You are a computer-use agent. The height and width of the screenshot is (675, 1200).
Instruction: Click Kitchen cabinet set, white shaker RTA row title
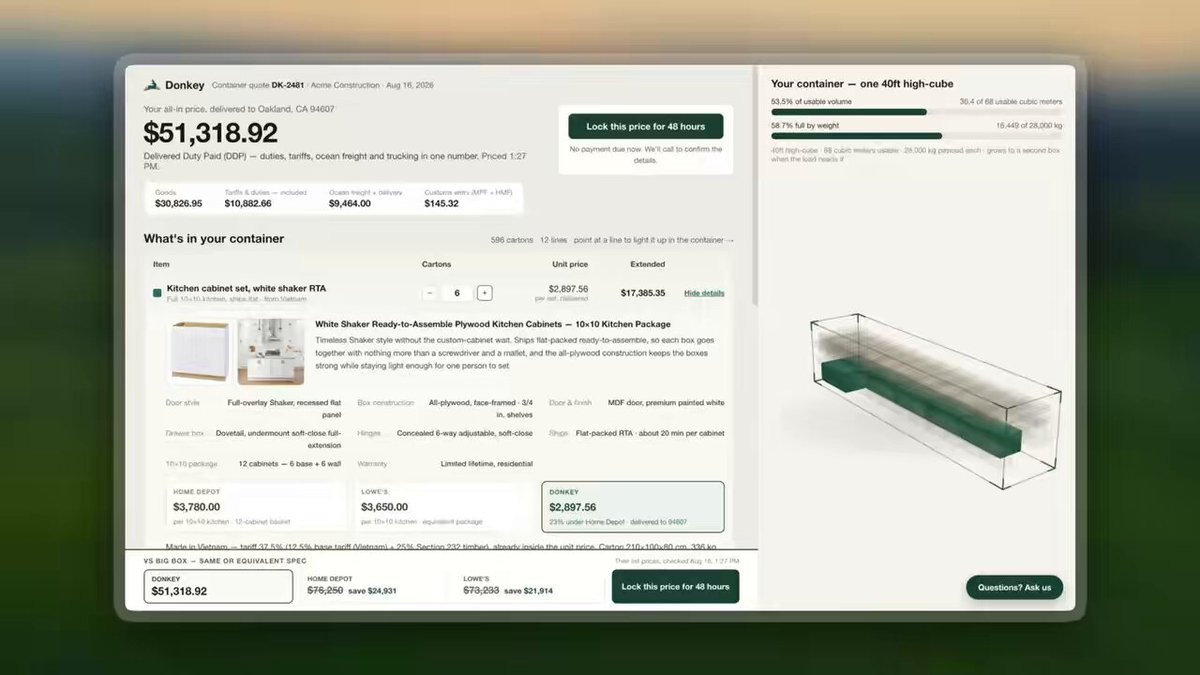[x=246, y=288]
